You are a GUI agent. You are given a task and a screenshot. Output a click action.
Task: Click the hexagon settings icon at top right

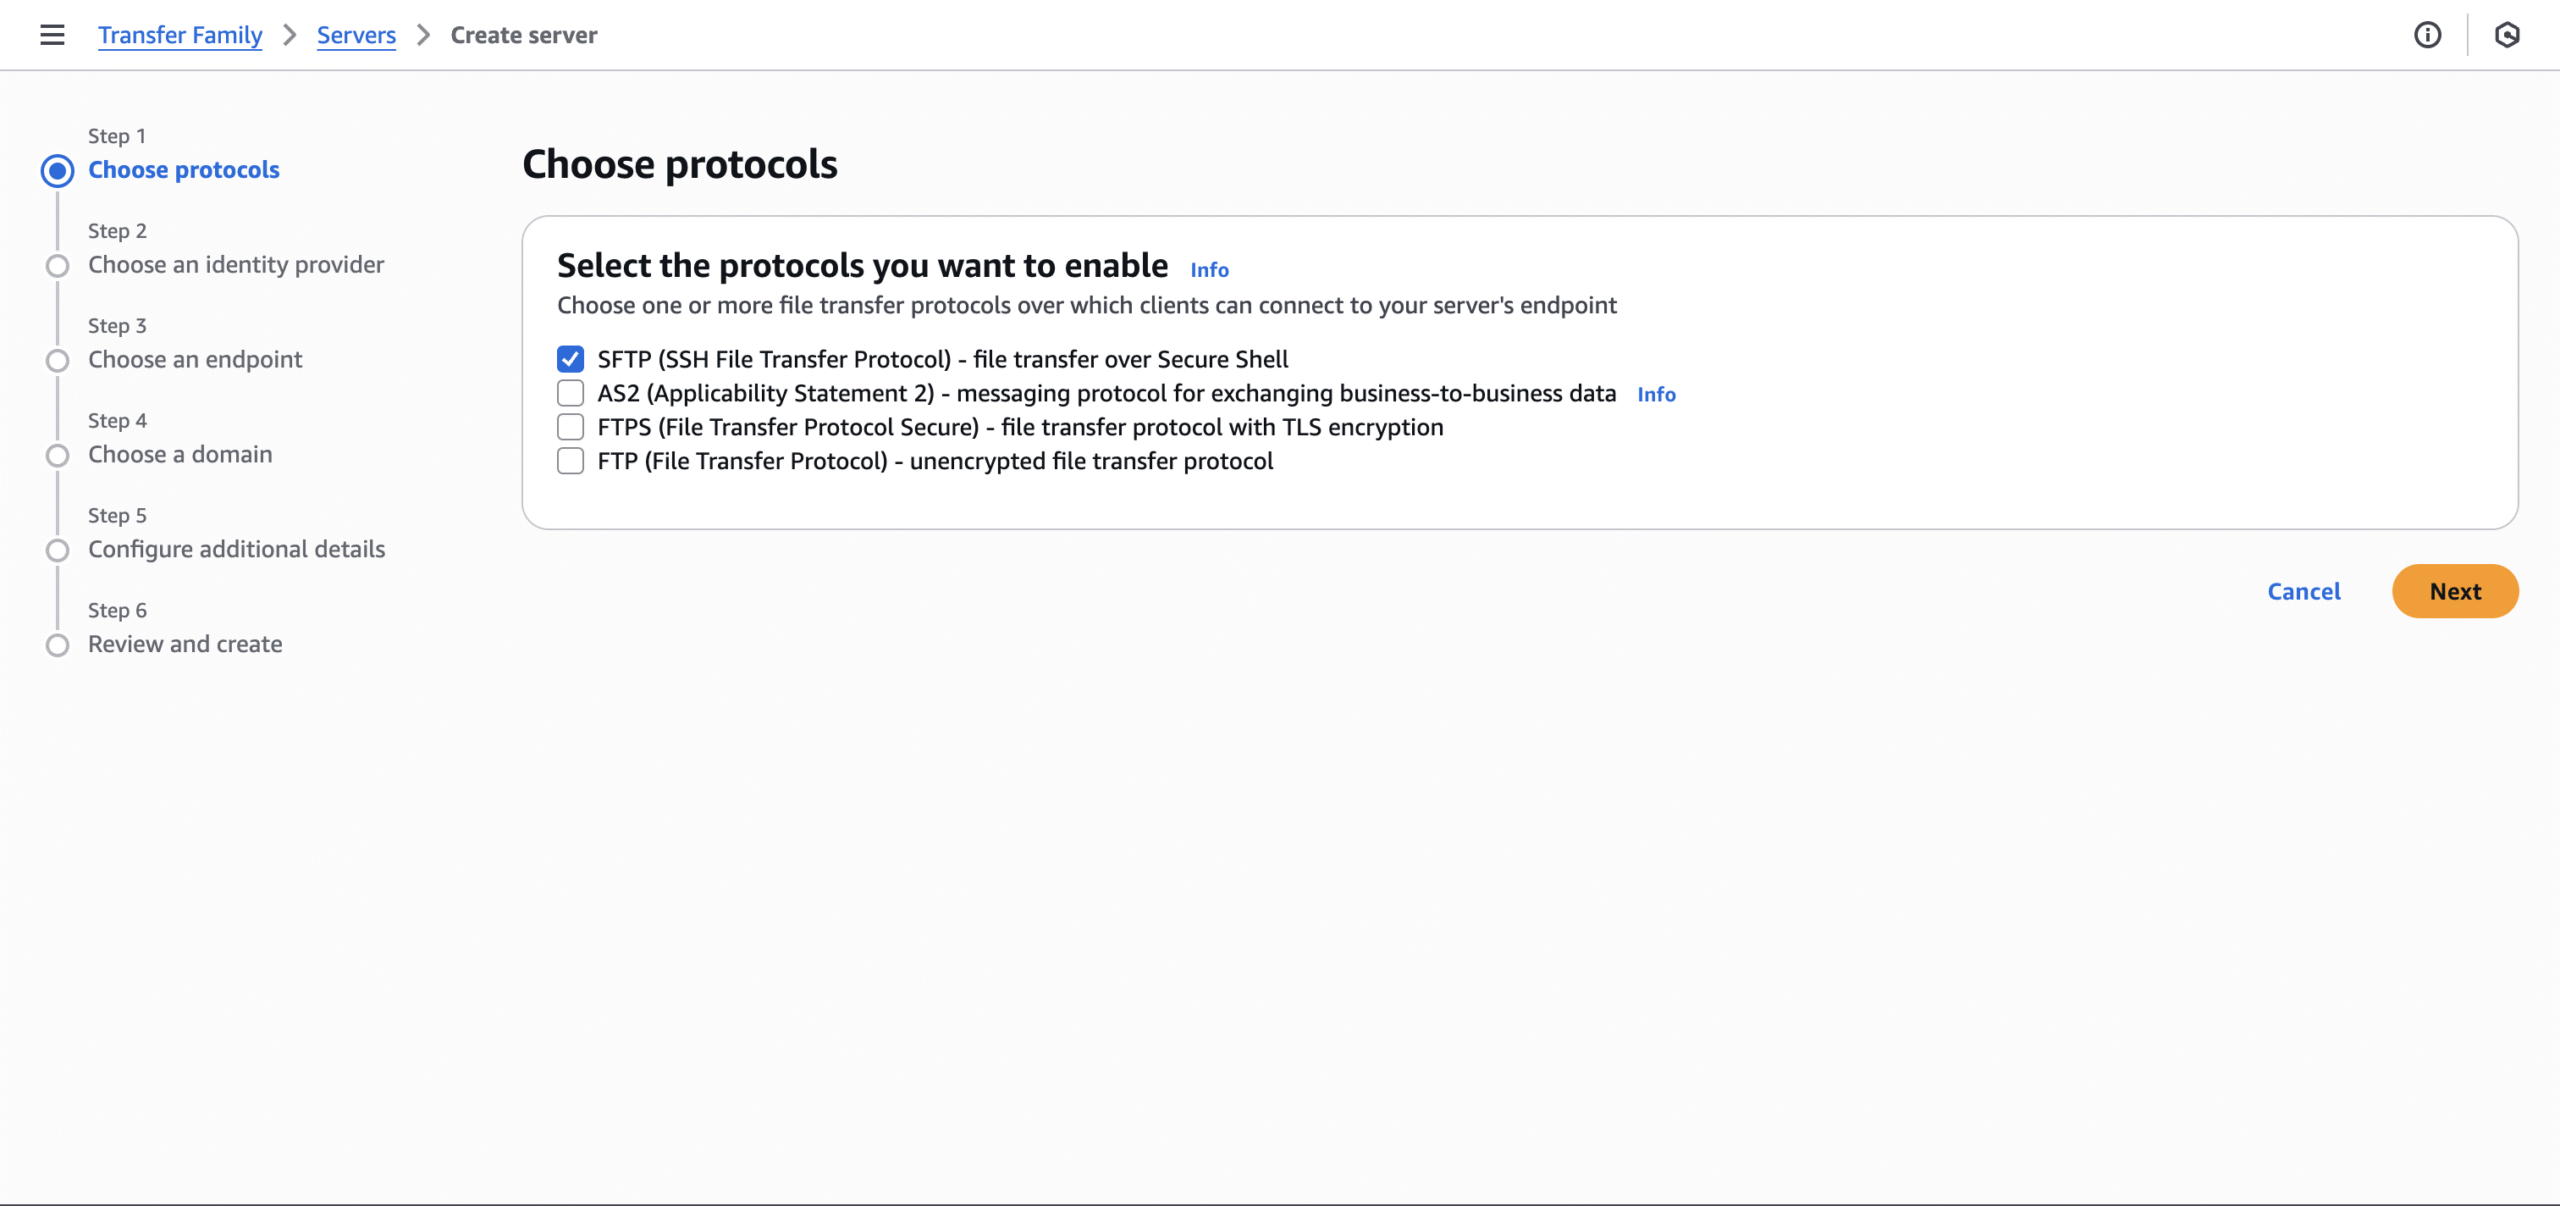tap(2506, 35)
